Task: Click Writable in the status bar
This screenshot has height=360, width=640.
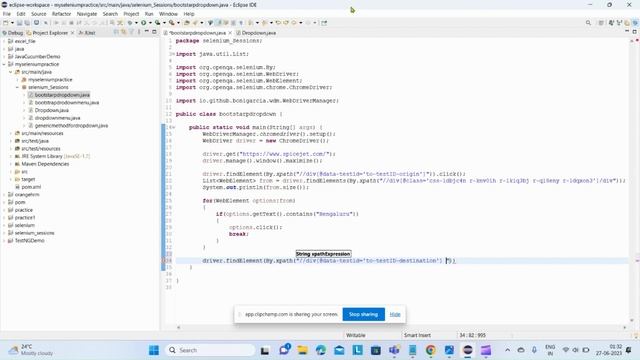Action: (x=356, y=335)
